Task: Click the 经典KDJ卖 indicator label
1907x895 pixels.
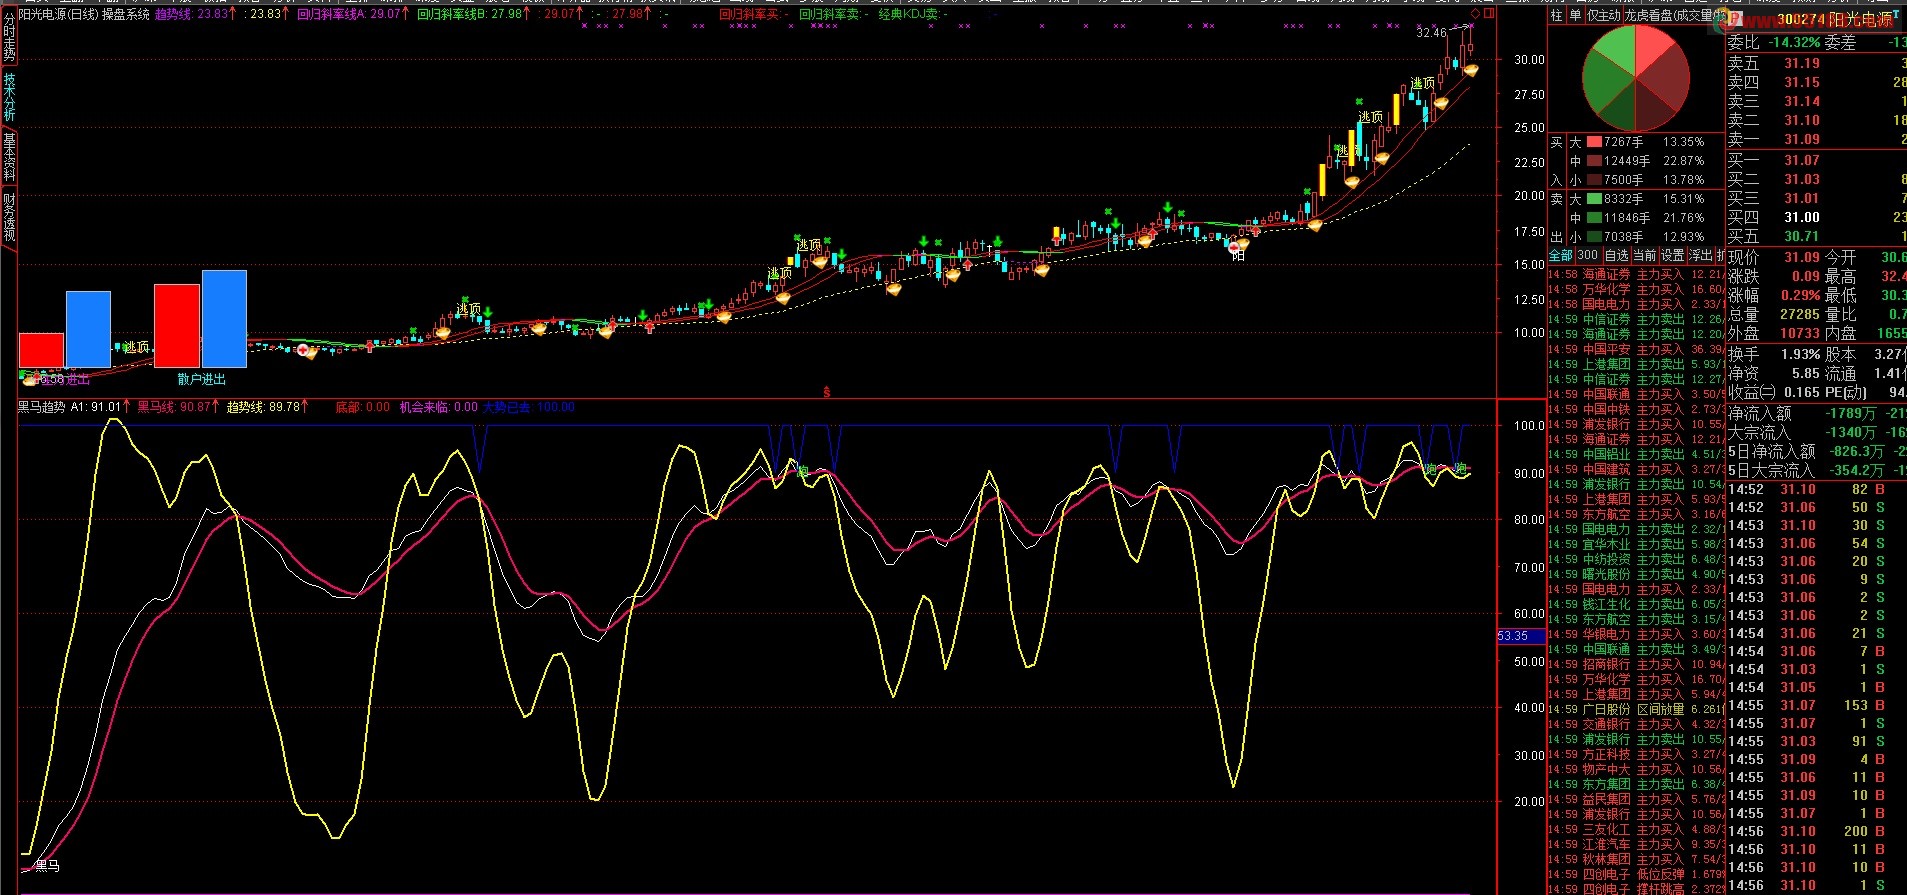Action: tap(913, 14)
